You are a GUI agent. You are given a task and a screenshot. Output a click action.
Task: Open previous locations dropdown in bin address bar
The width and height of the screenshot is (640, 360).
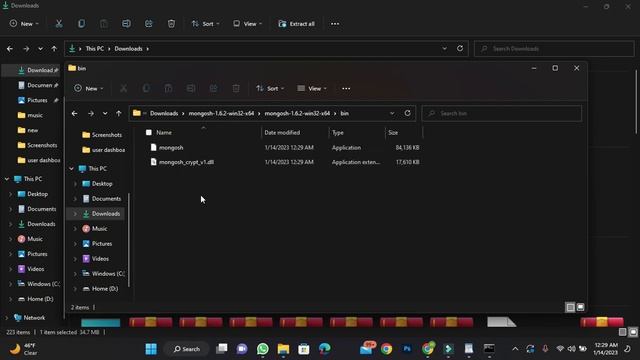(x=392, y=113)
